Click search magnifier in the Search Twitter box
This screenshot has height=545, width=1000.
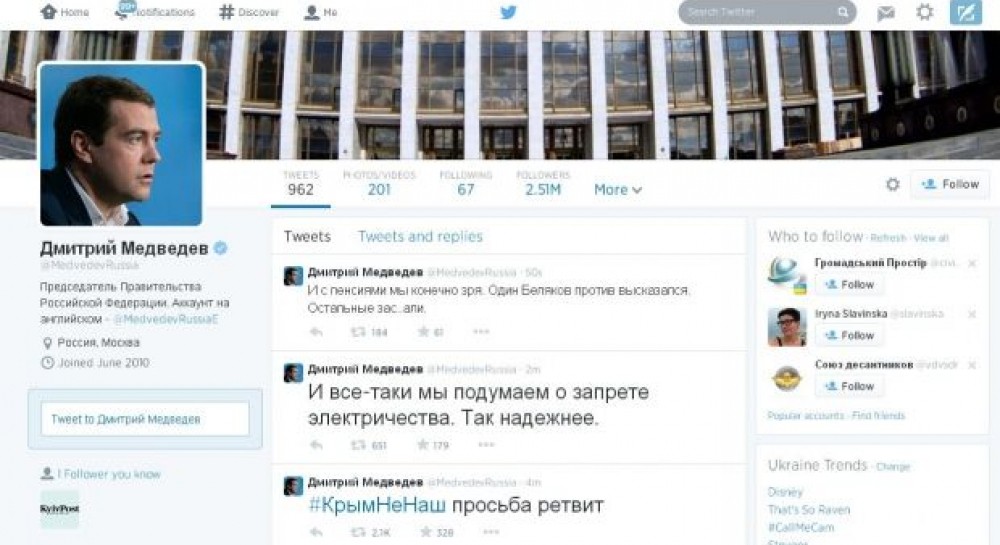(842, 12)
